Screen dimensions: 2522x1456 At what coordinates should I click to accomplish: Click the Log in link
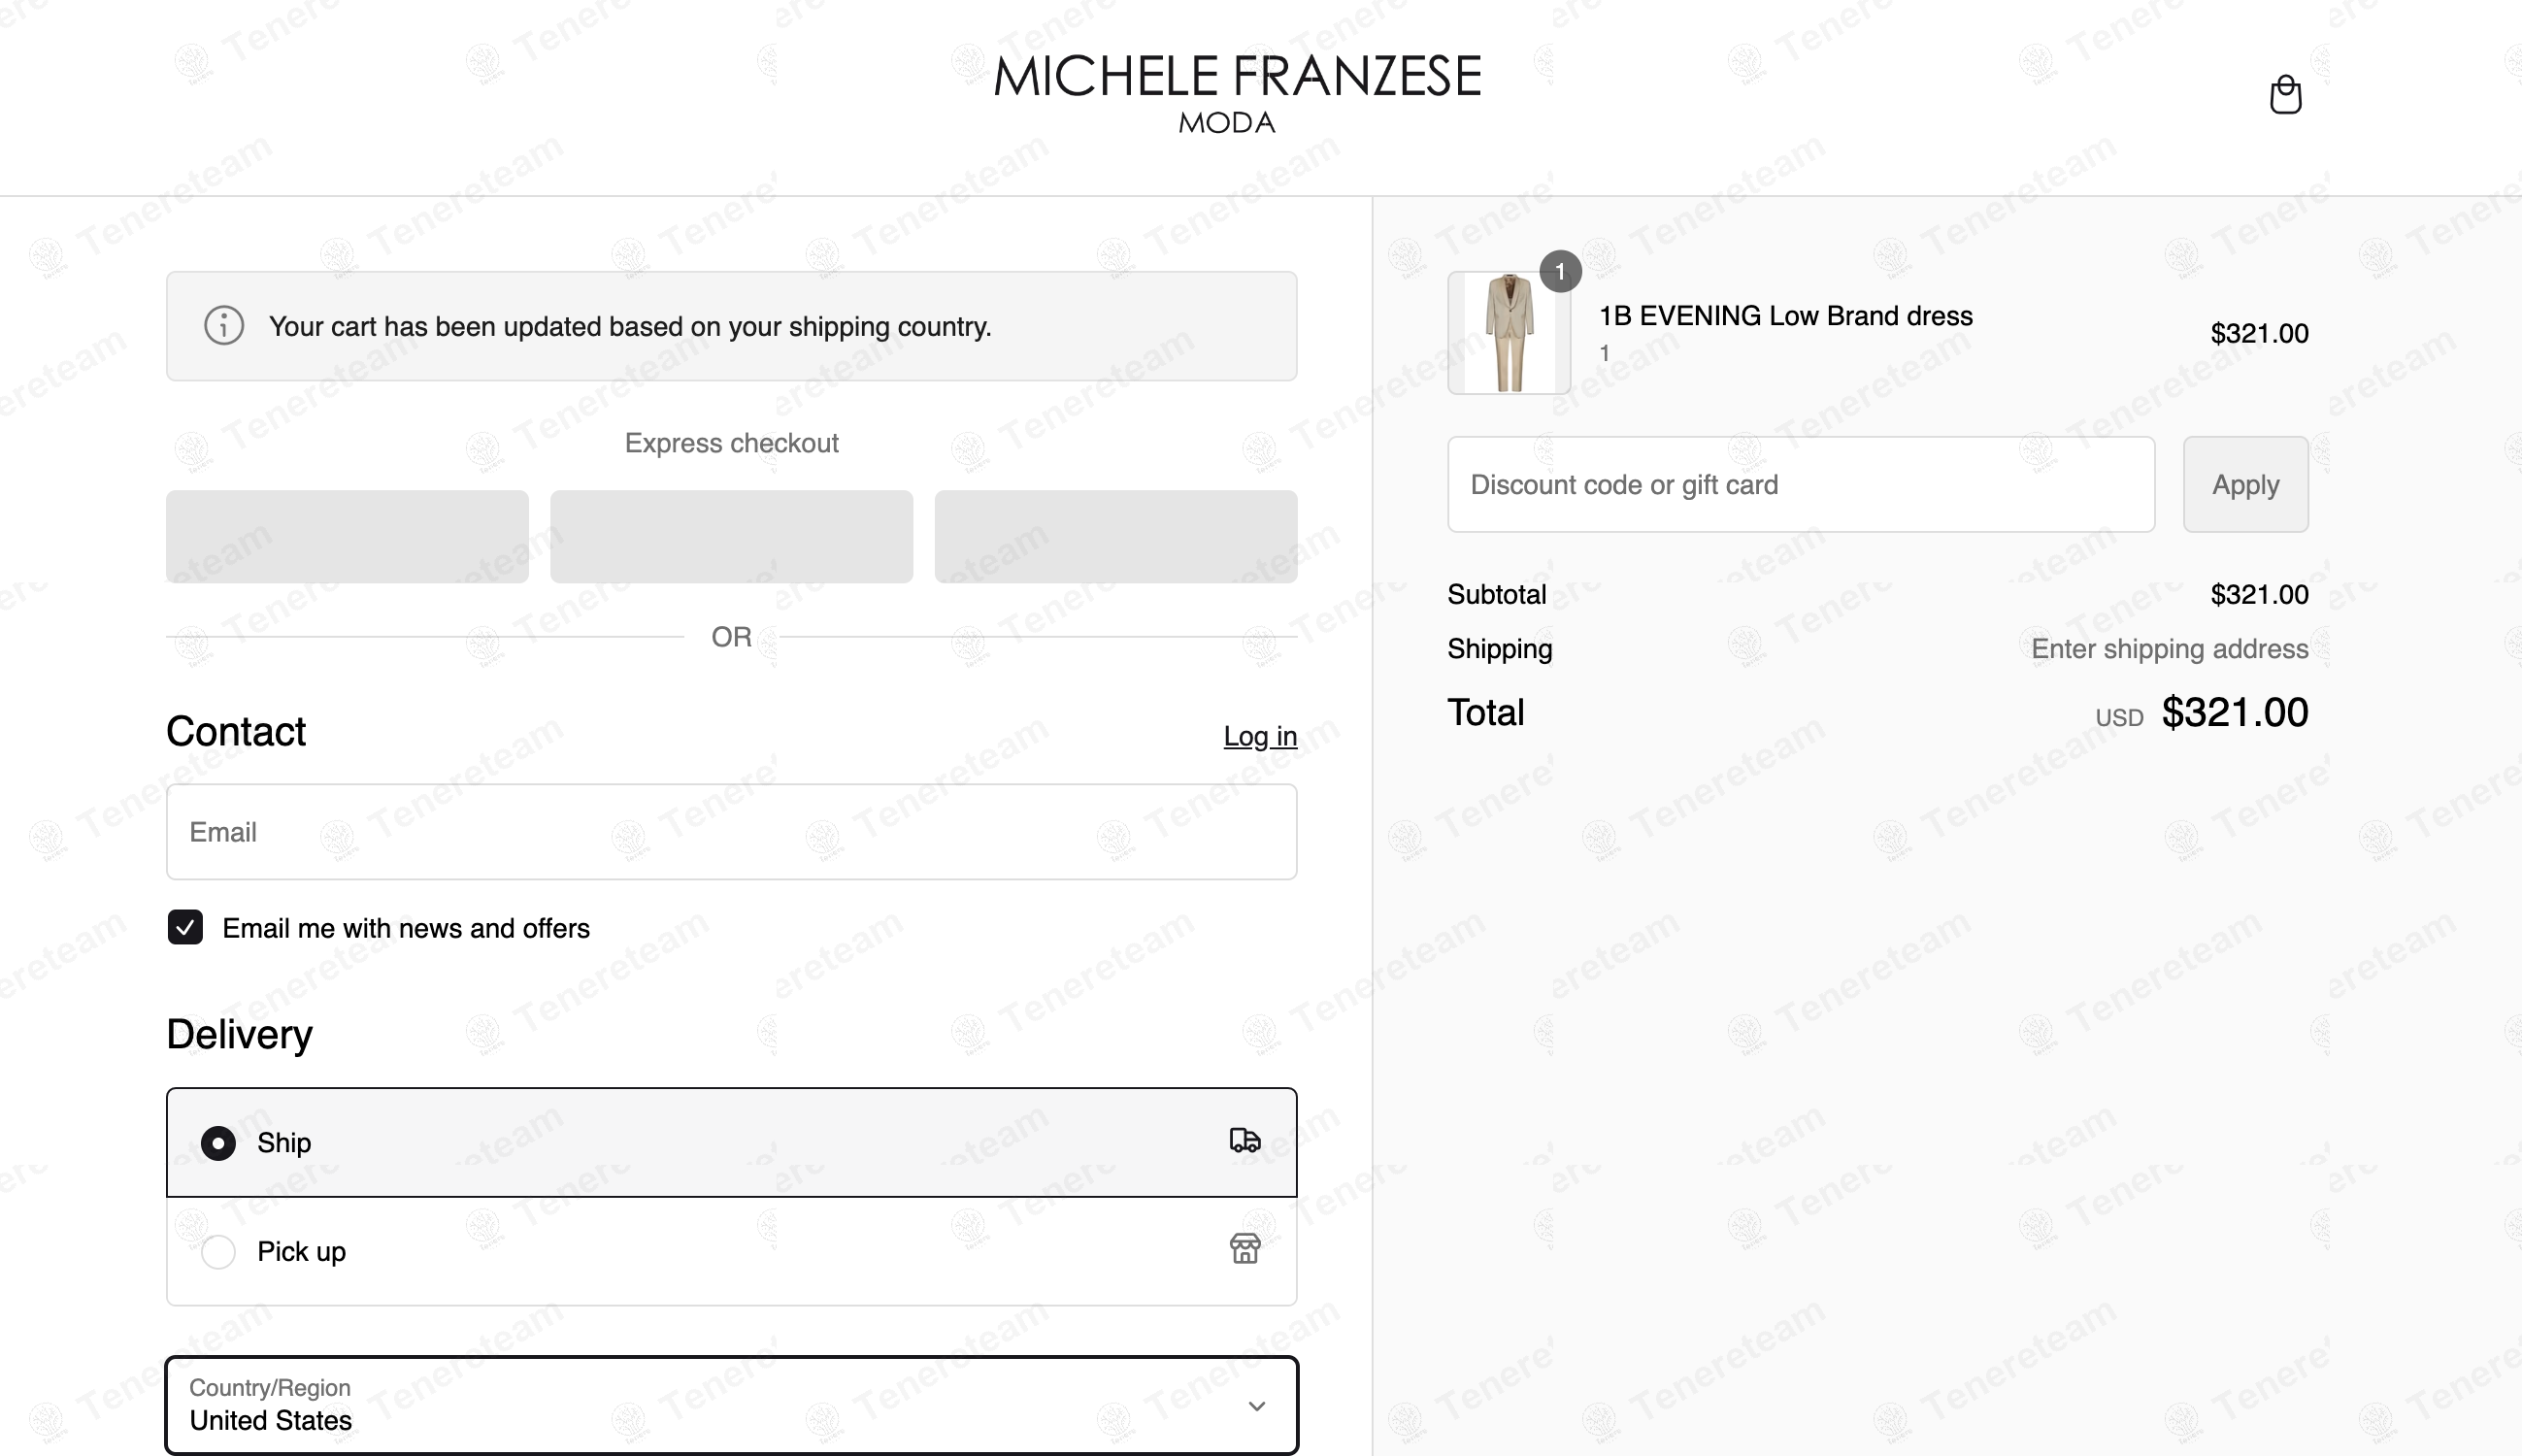[1259, 736]
